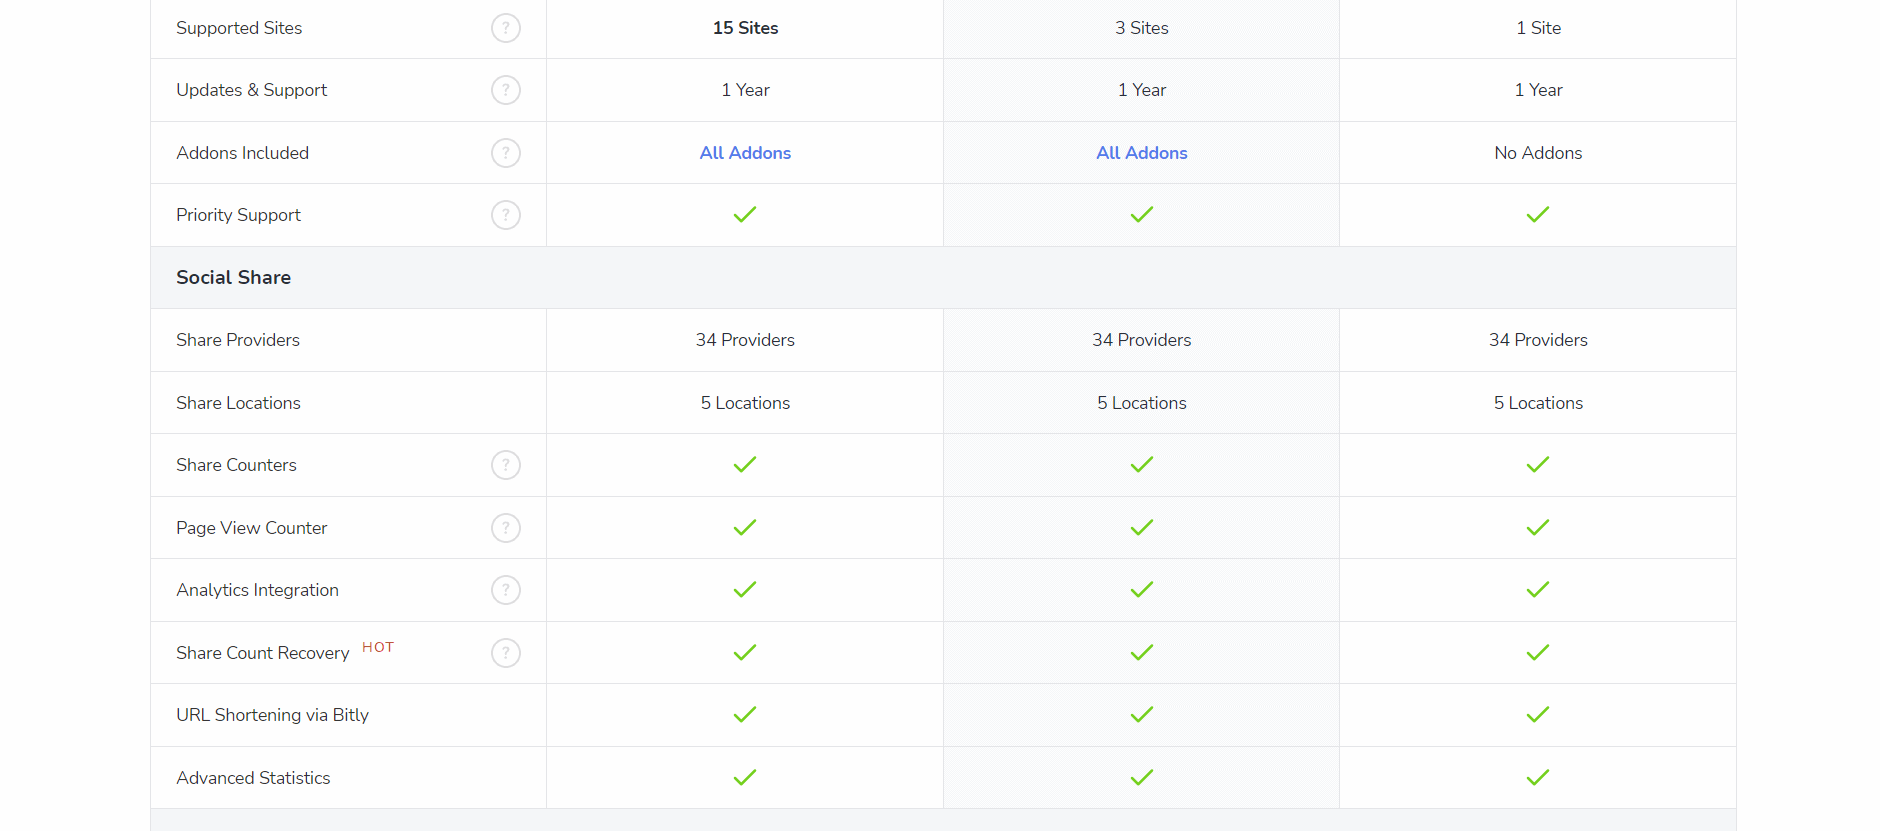Click the Share Counters checkmark, 15 Sites column
Screen dimensions: 1880x831
[x=745, y=465]
